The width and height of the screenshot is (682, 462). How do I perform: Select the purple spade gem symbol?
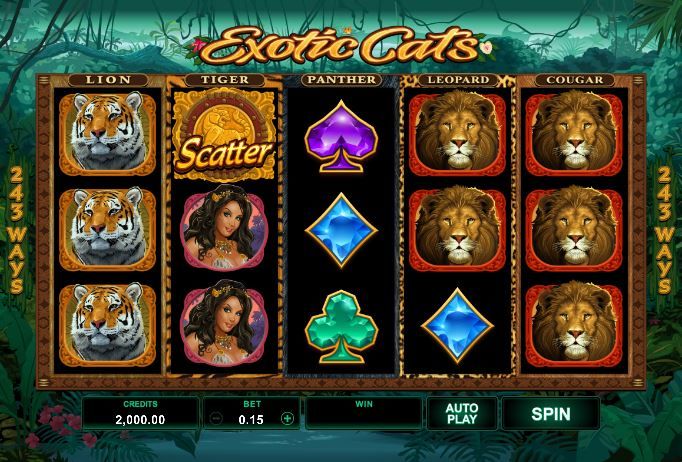coord(341,137)
